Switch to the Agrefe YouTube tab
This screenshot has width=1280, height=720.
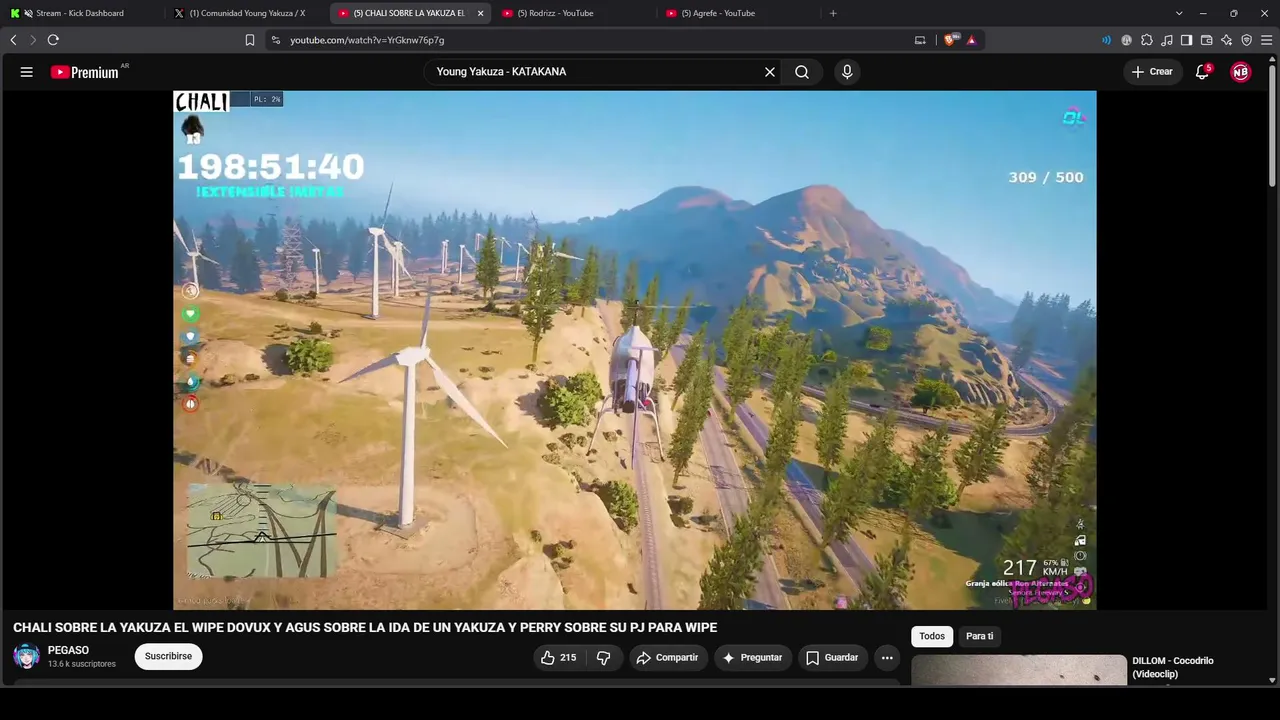pos(738,13)
